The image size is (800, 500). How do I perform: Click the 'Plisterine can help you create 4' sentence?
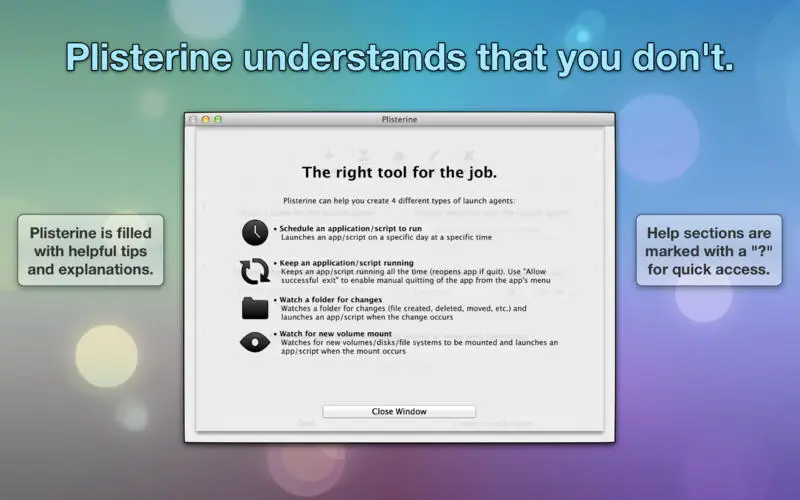pyautogui.click(x=399, y=201)
